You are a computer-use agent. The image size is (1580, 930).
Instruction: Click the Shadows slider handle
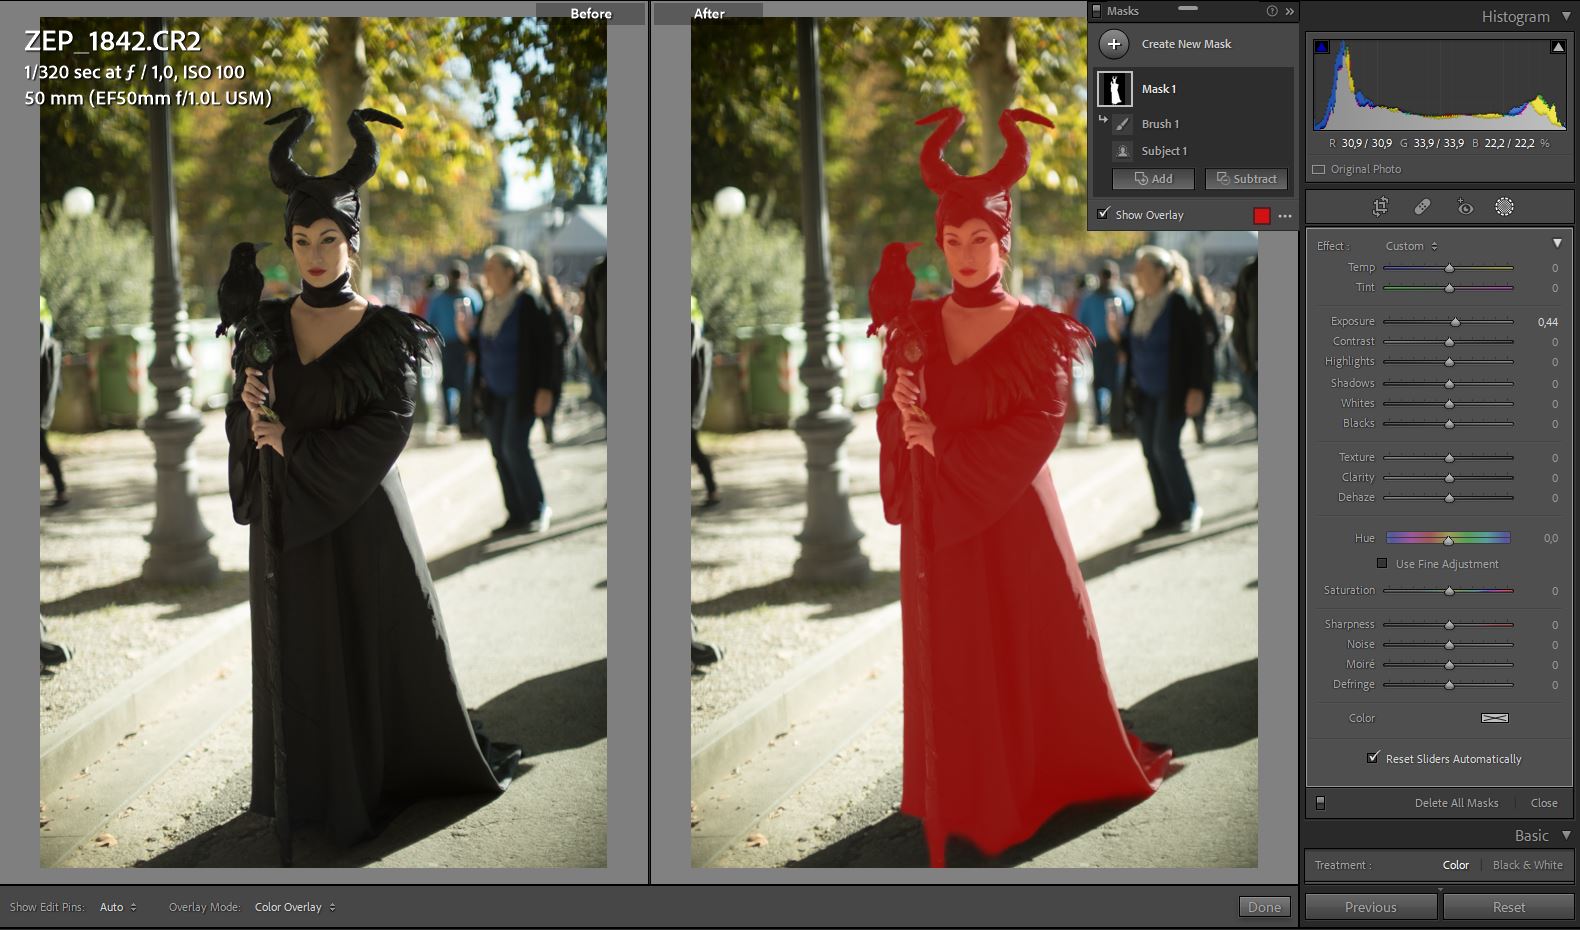1449,384
